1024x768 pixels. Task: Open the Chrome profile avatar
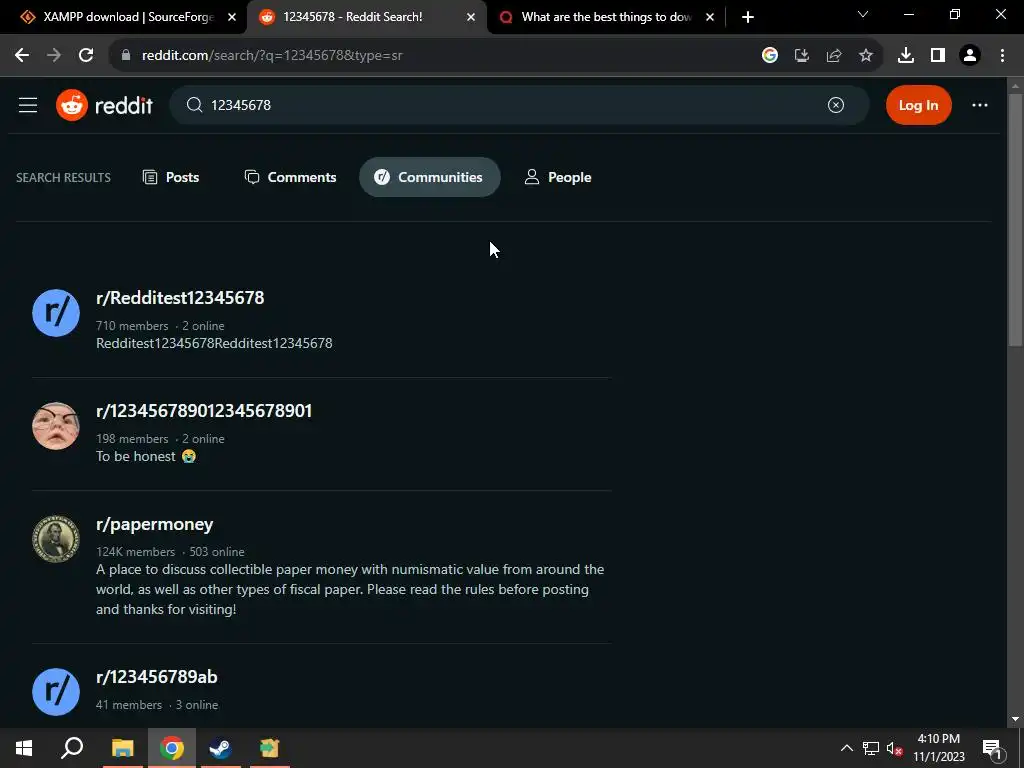970,56
